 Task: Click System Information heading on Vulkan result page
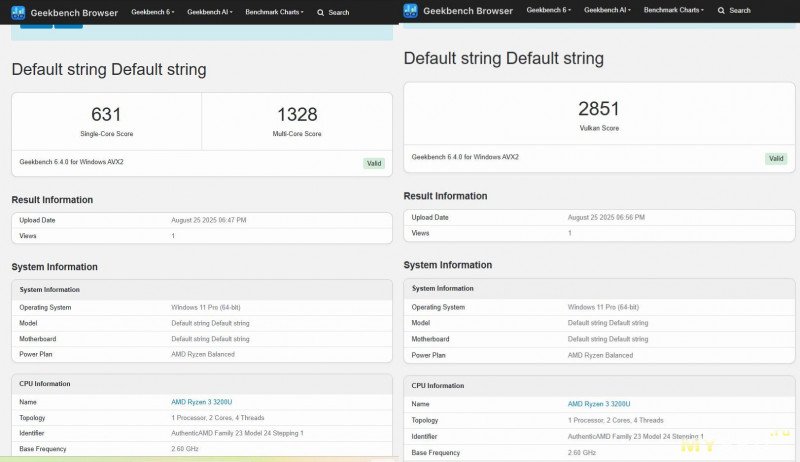click(x=448, y=265)
